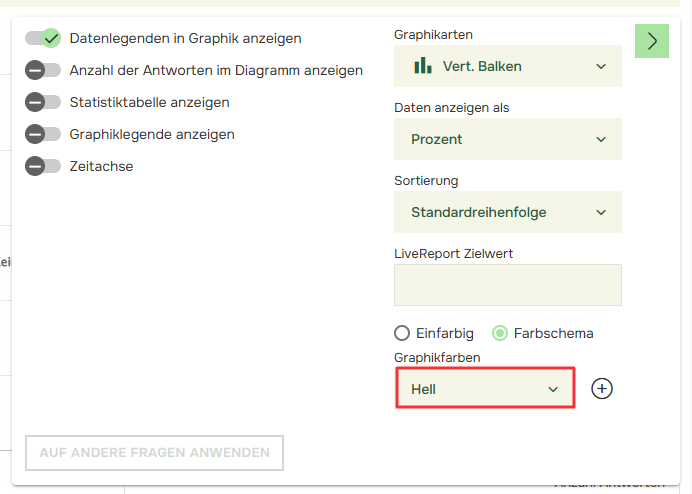Click the LiveReport Zielwert input field
Image resolution: width=692 pixels, height=494 pixels.
[508, 285]
